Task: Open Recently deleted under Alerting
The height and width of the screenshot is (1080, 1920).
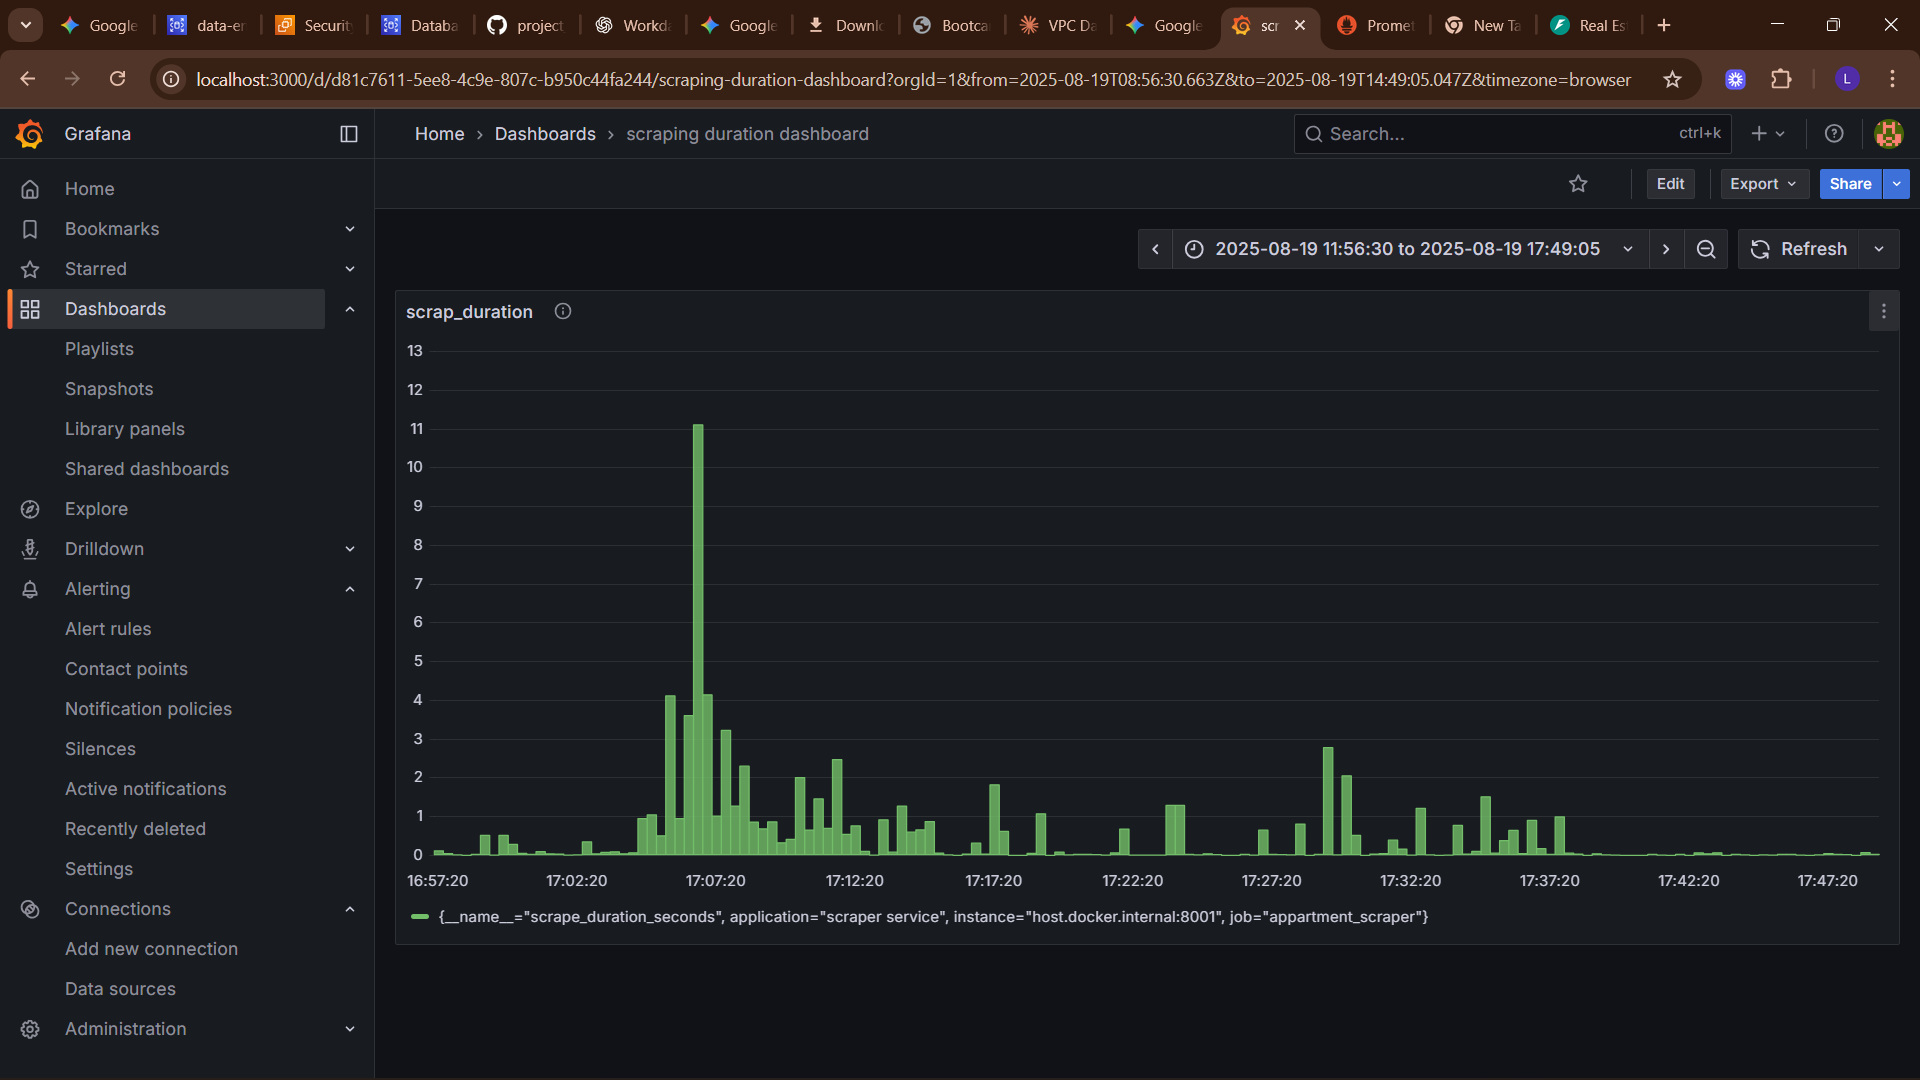Action: tap(135, 829)
